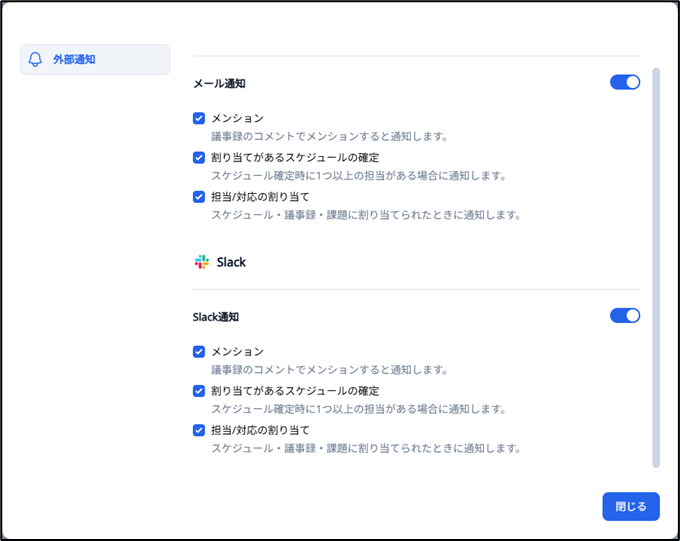Disable the Slack通知 toggle switch
This screenshot has width=680, height=541.
(625, 316)
